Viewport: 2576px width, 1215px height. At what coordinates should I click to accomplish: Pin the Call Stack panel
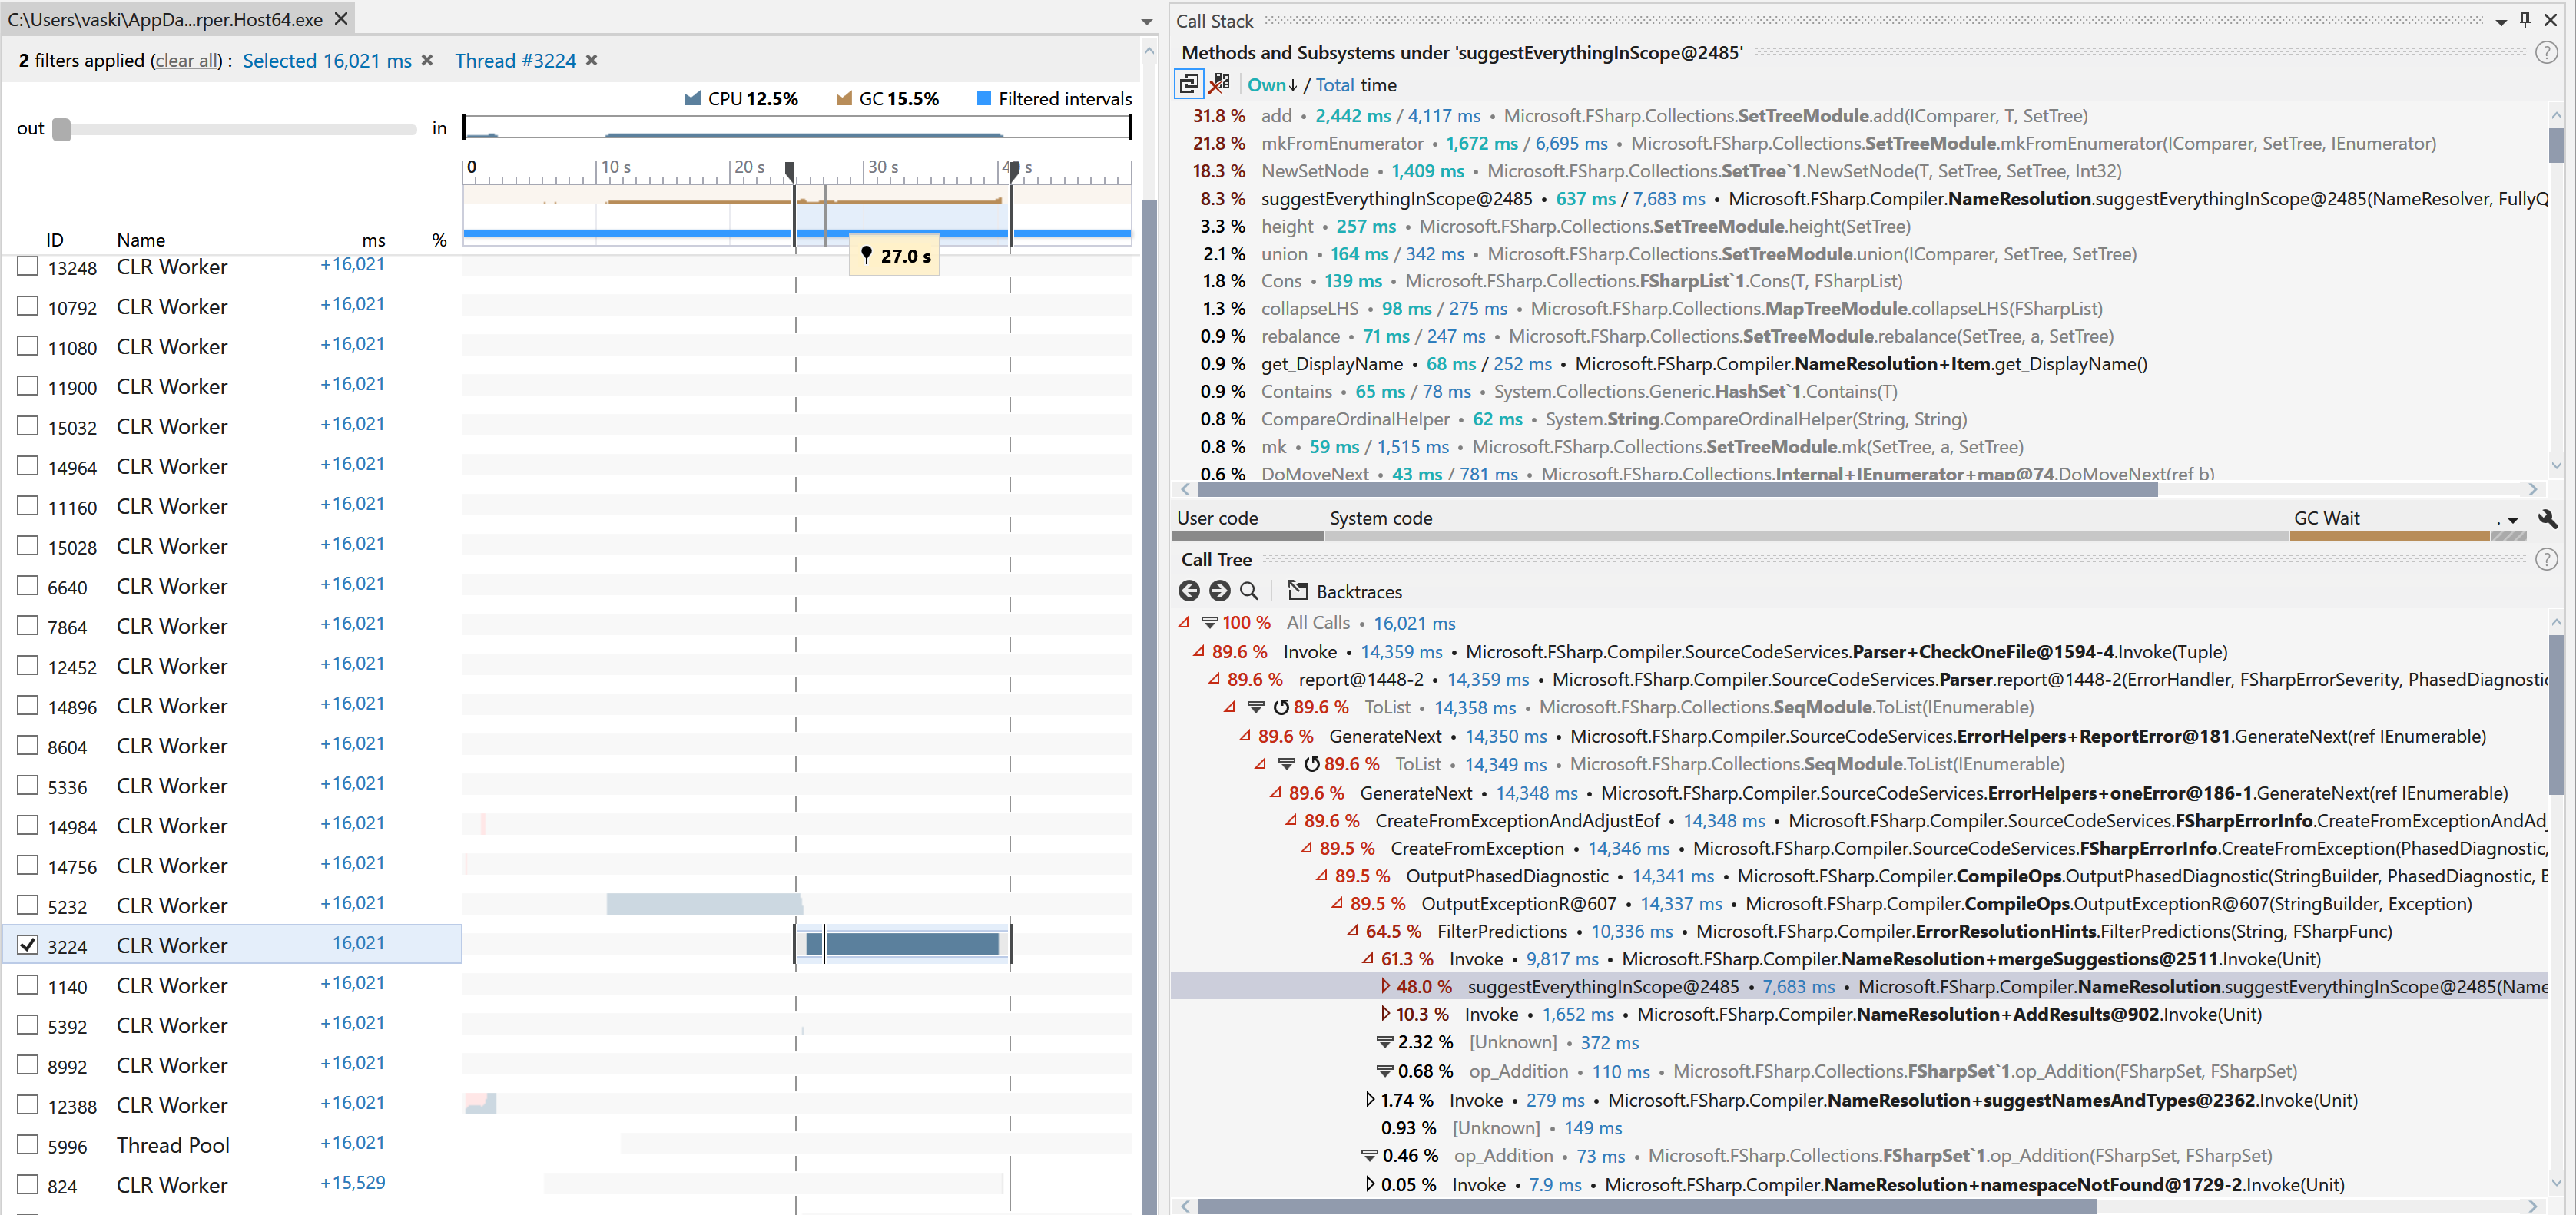2524,19
